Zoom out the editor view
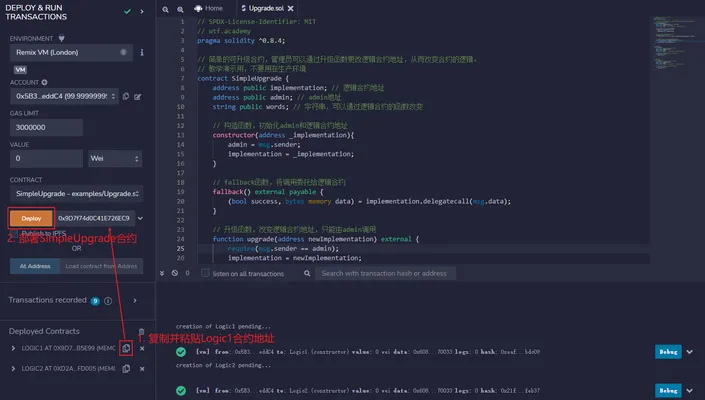The width and height of the screenshot is (705, 400). pos(165,9)
